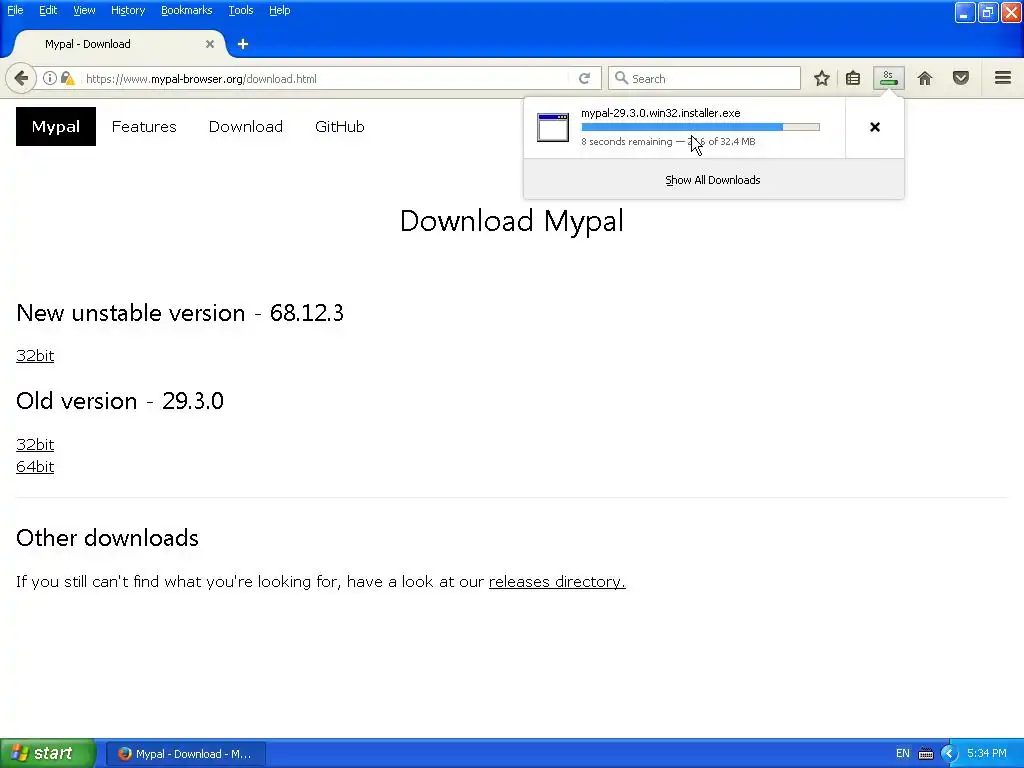1024x768 pixels.
Task: Go to Features page
Action: (144, 127)
